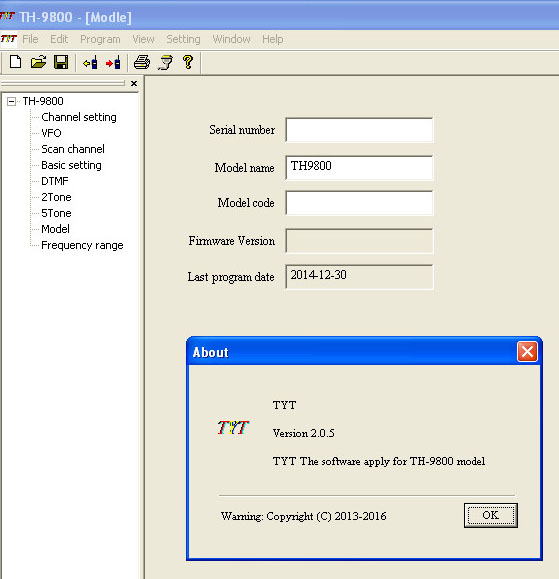Write to radio toolbar icon
The height and width of the screenshot is (579, 559).
click(x=113, y=62)
